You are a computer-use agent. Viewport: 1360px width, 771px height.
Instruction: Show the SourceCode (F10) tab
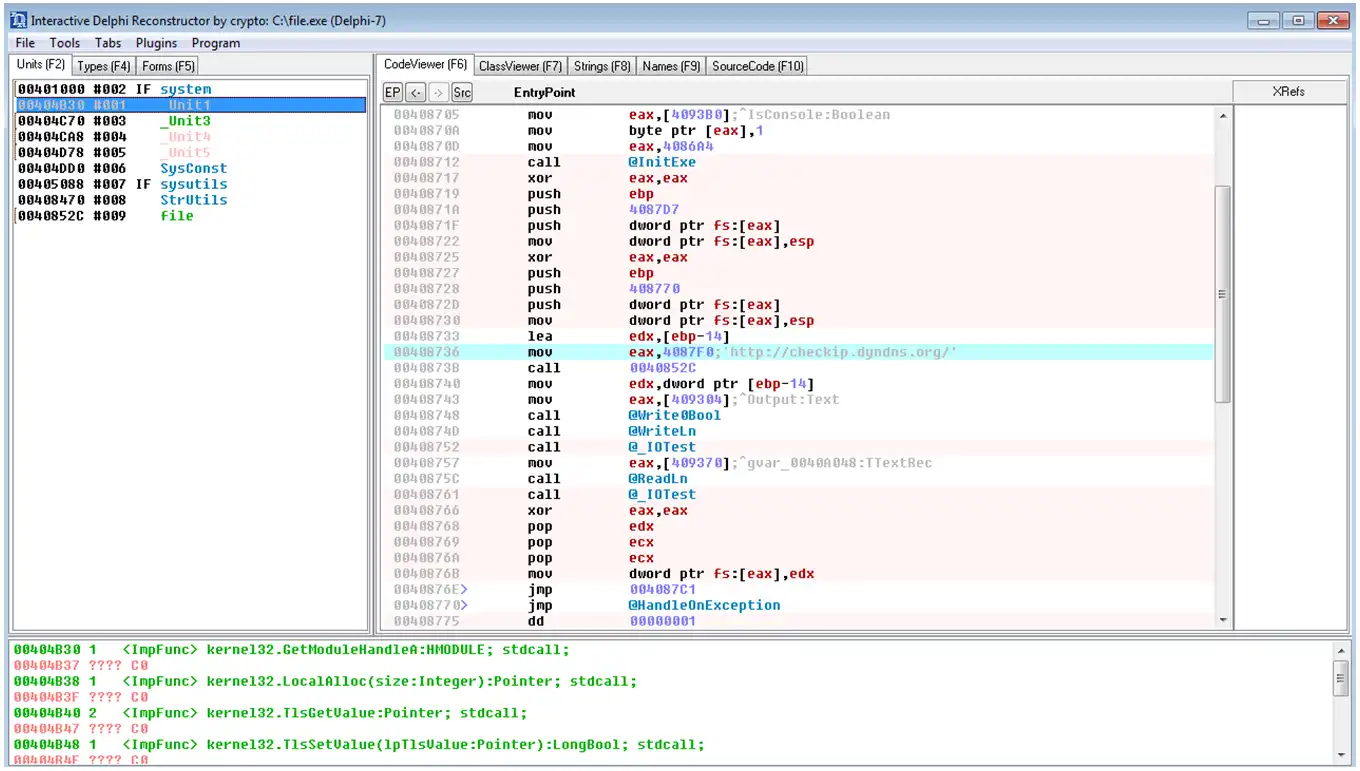click(757, 66)
